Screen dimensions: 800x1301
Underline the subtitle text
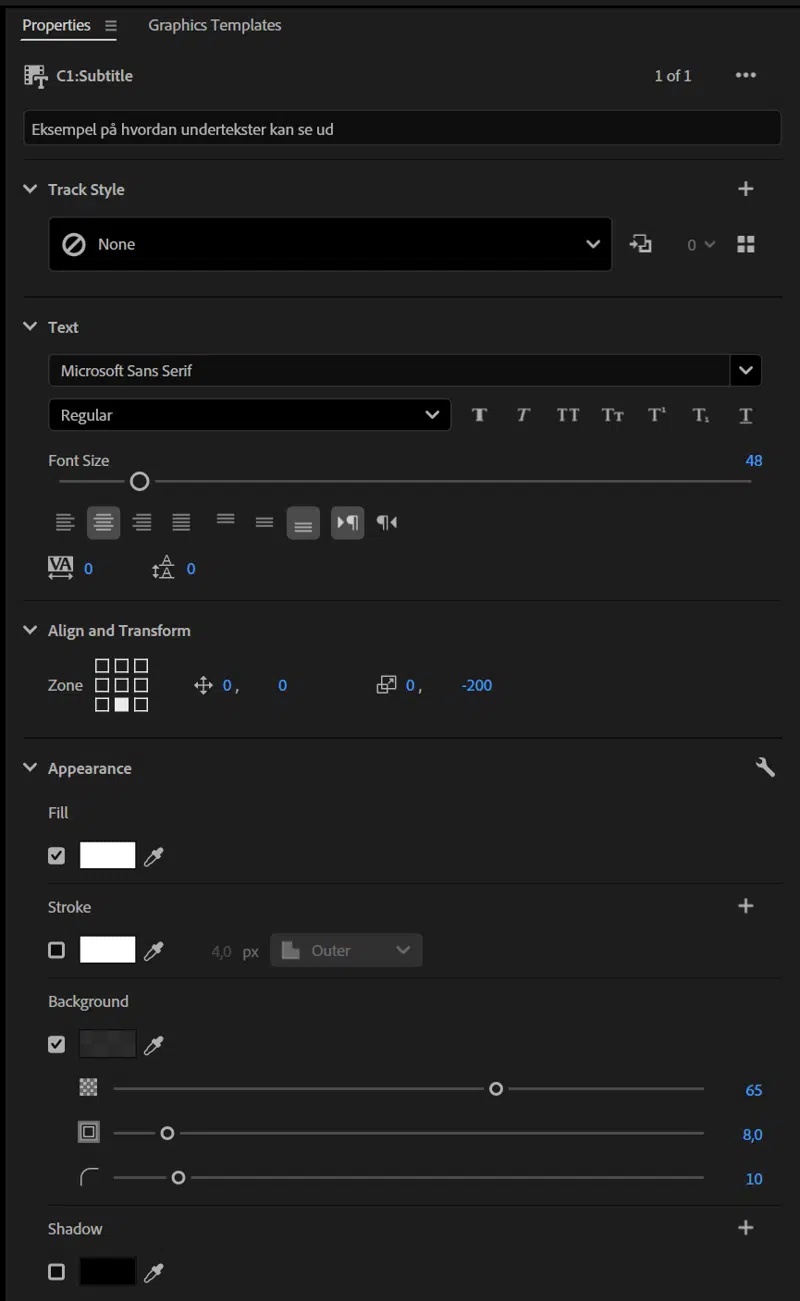[x=745, y=414]
